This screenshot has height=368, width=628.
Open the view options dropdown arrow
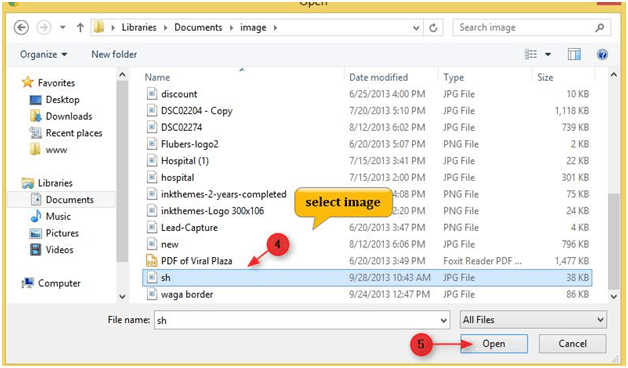pos(548,54)
